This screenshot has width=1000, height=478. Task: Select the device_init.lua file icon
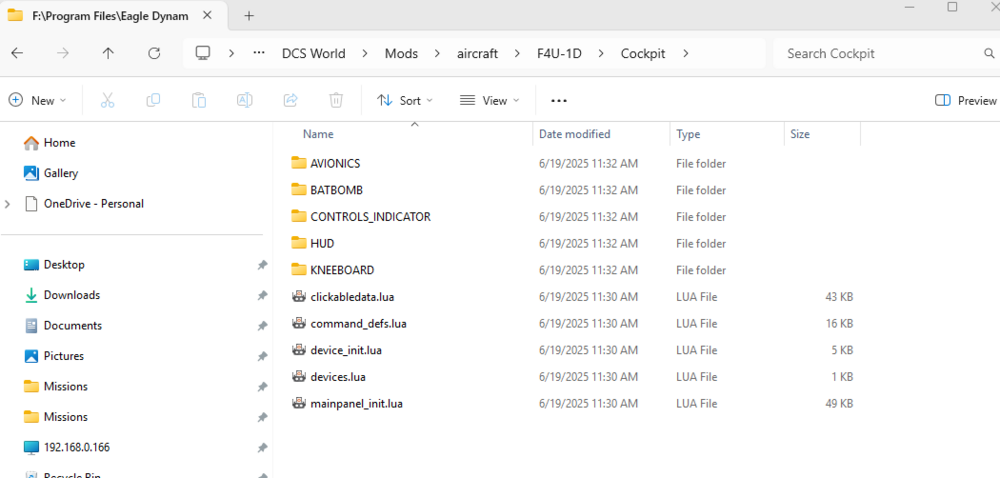coord(298,351)
